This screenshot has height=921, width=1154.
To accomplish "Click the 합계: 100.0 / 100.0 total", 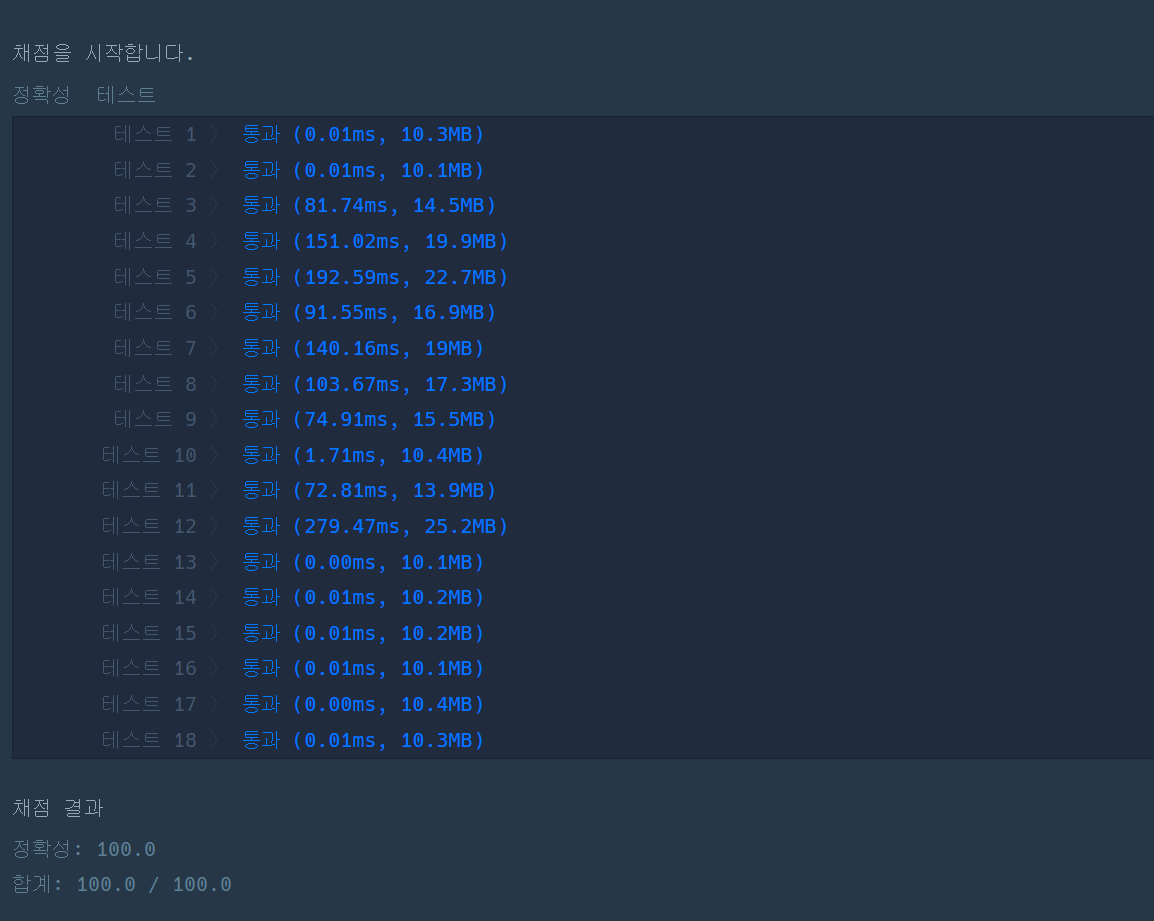I will tap(120, 884).
